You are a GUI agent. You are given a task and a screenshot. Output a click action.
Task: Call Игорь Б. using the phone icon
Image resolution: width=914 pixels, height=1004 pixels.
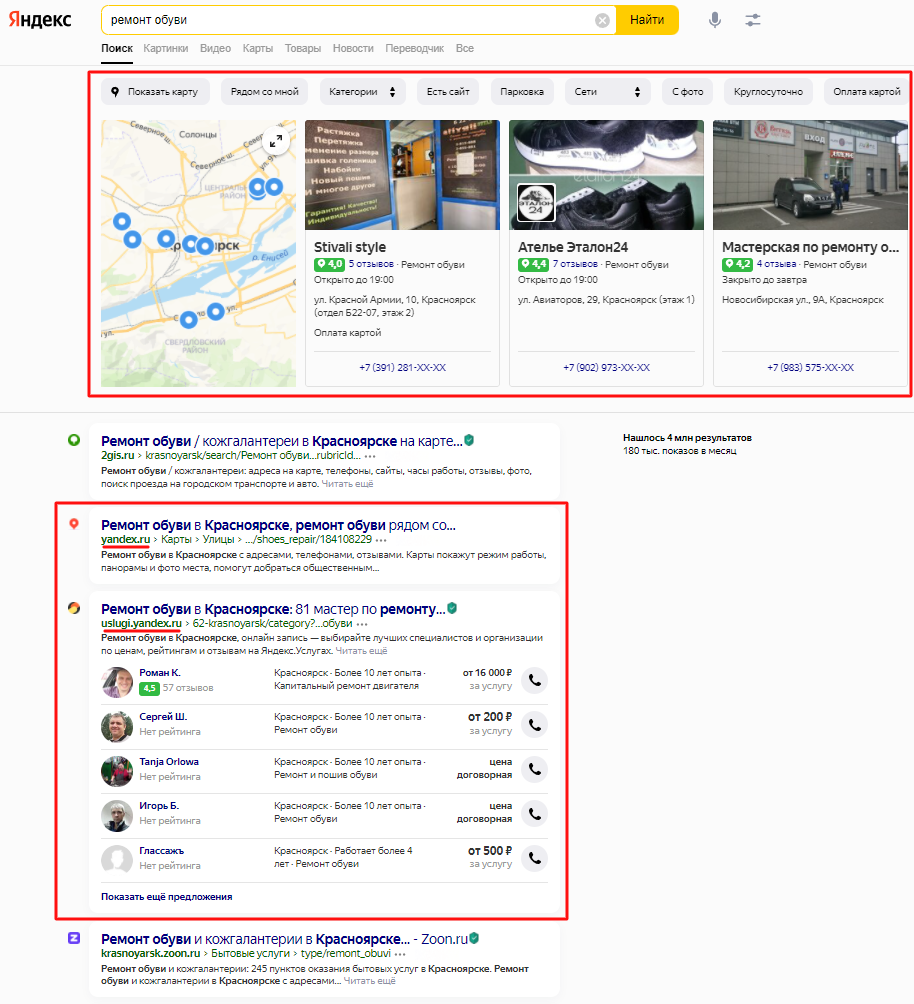[x=535, y=814]
